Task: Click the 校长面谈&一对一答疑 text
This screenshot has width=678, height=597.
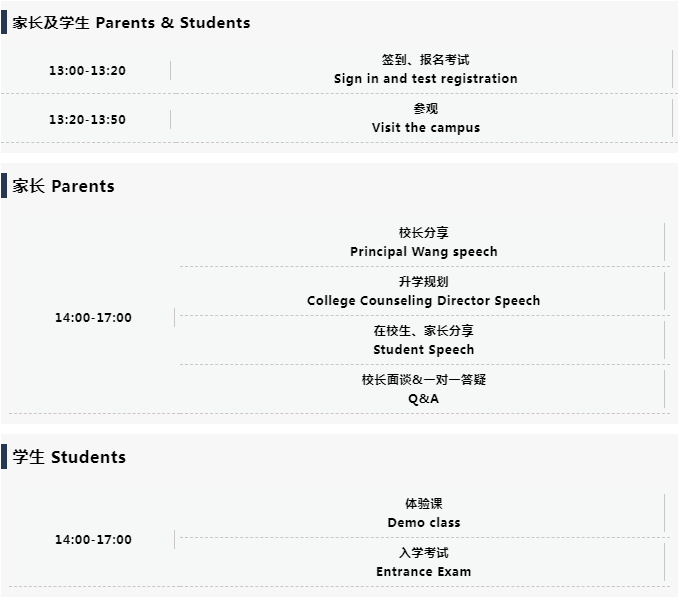Action: coord(424,380)
